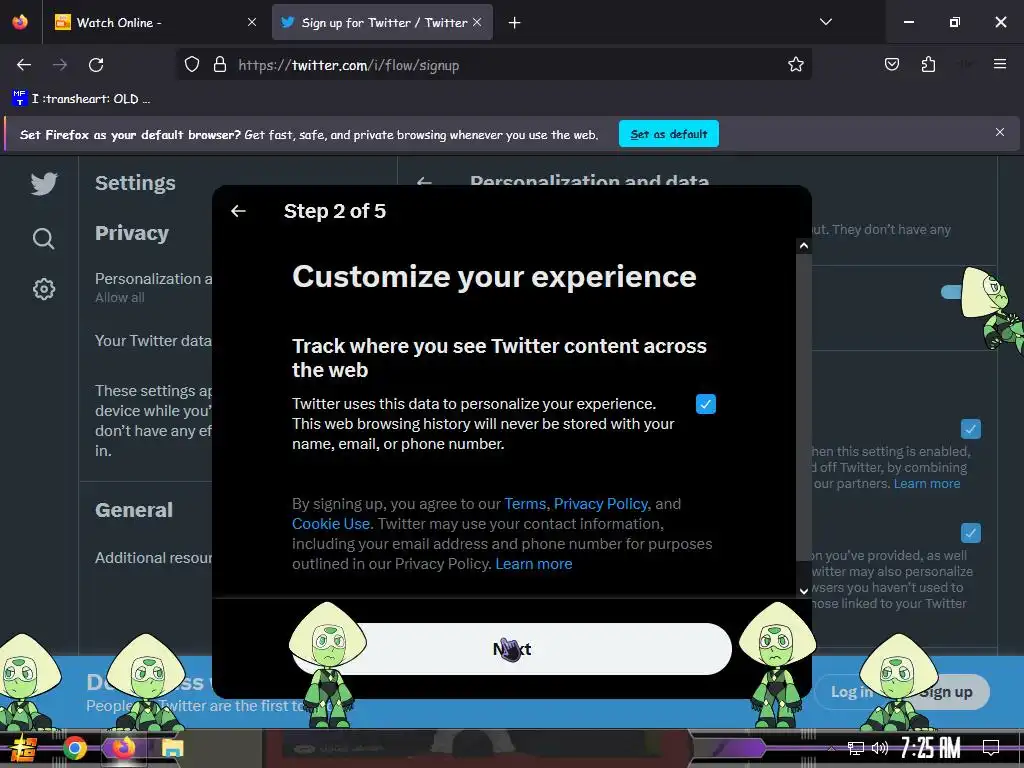Click the Firefox taskbar icon
Image resolution: width=1024 pixels, height=768 pixels.
tap(123, 748)
